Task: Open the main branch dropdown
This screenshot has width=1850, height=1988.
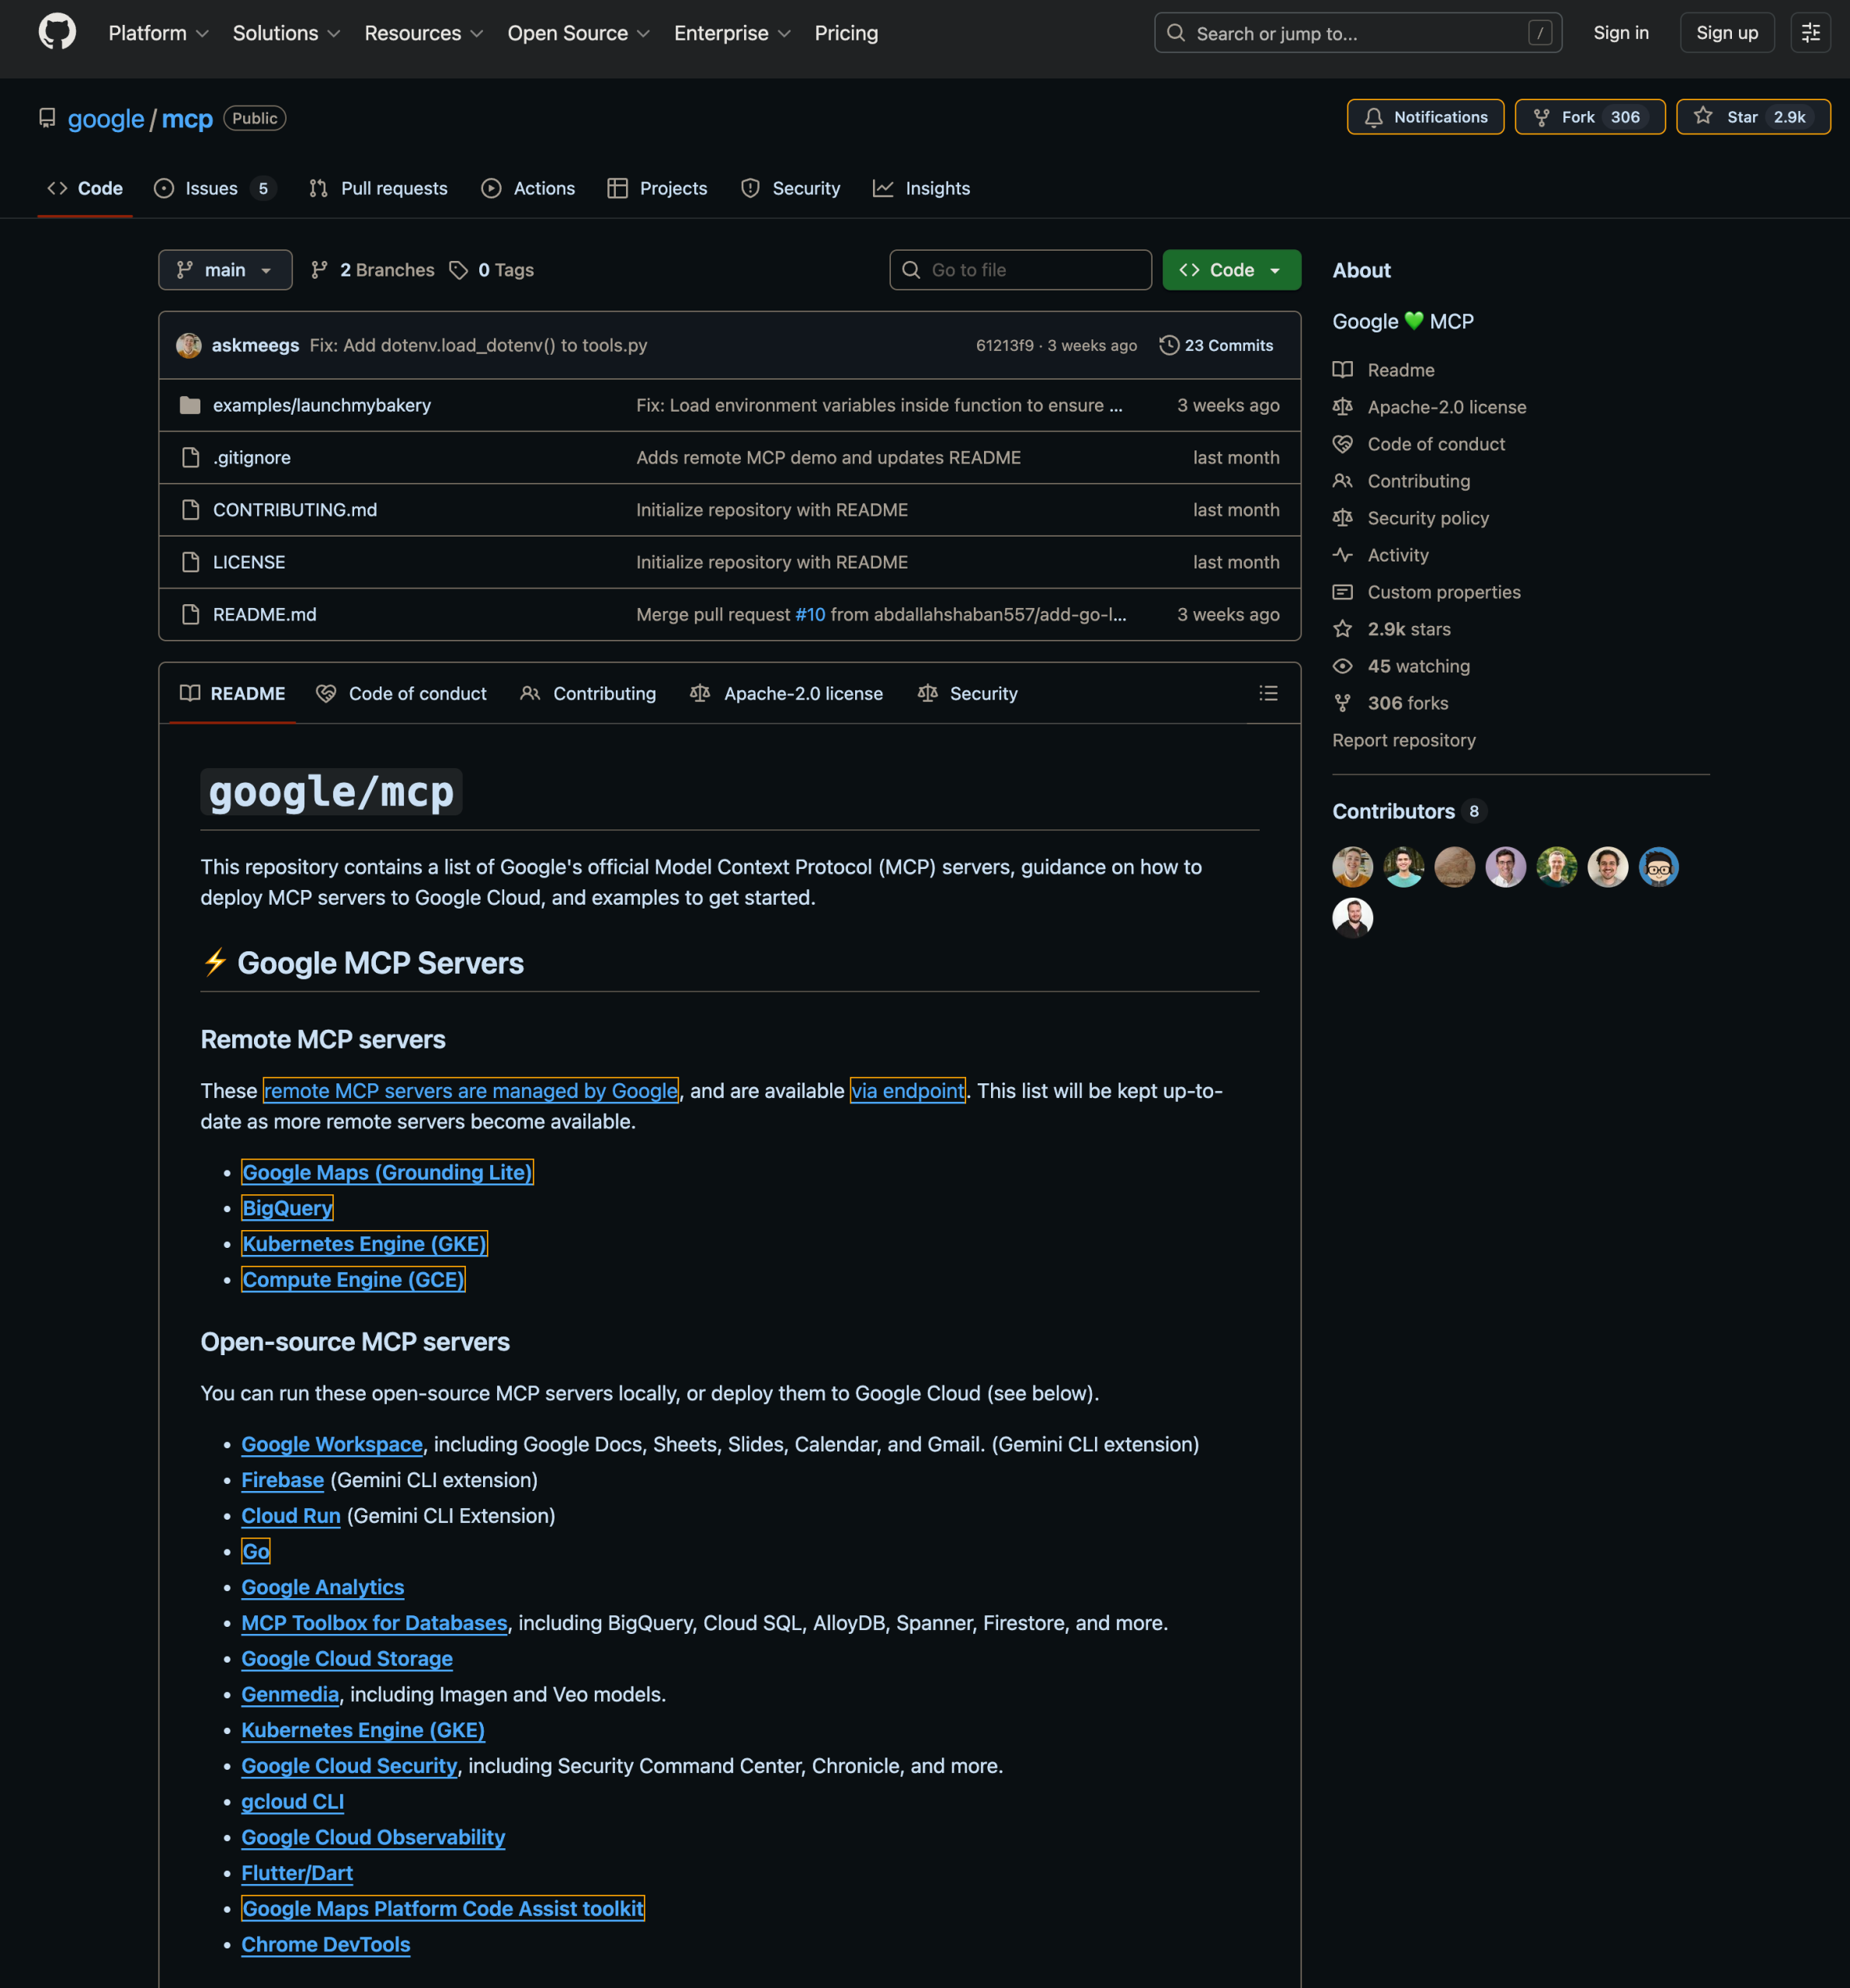Action: click(x=224, y=269)
